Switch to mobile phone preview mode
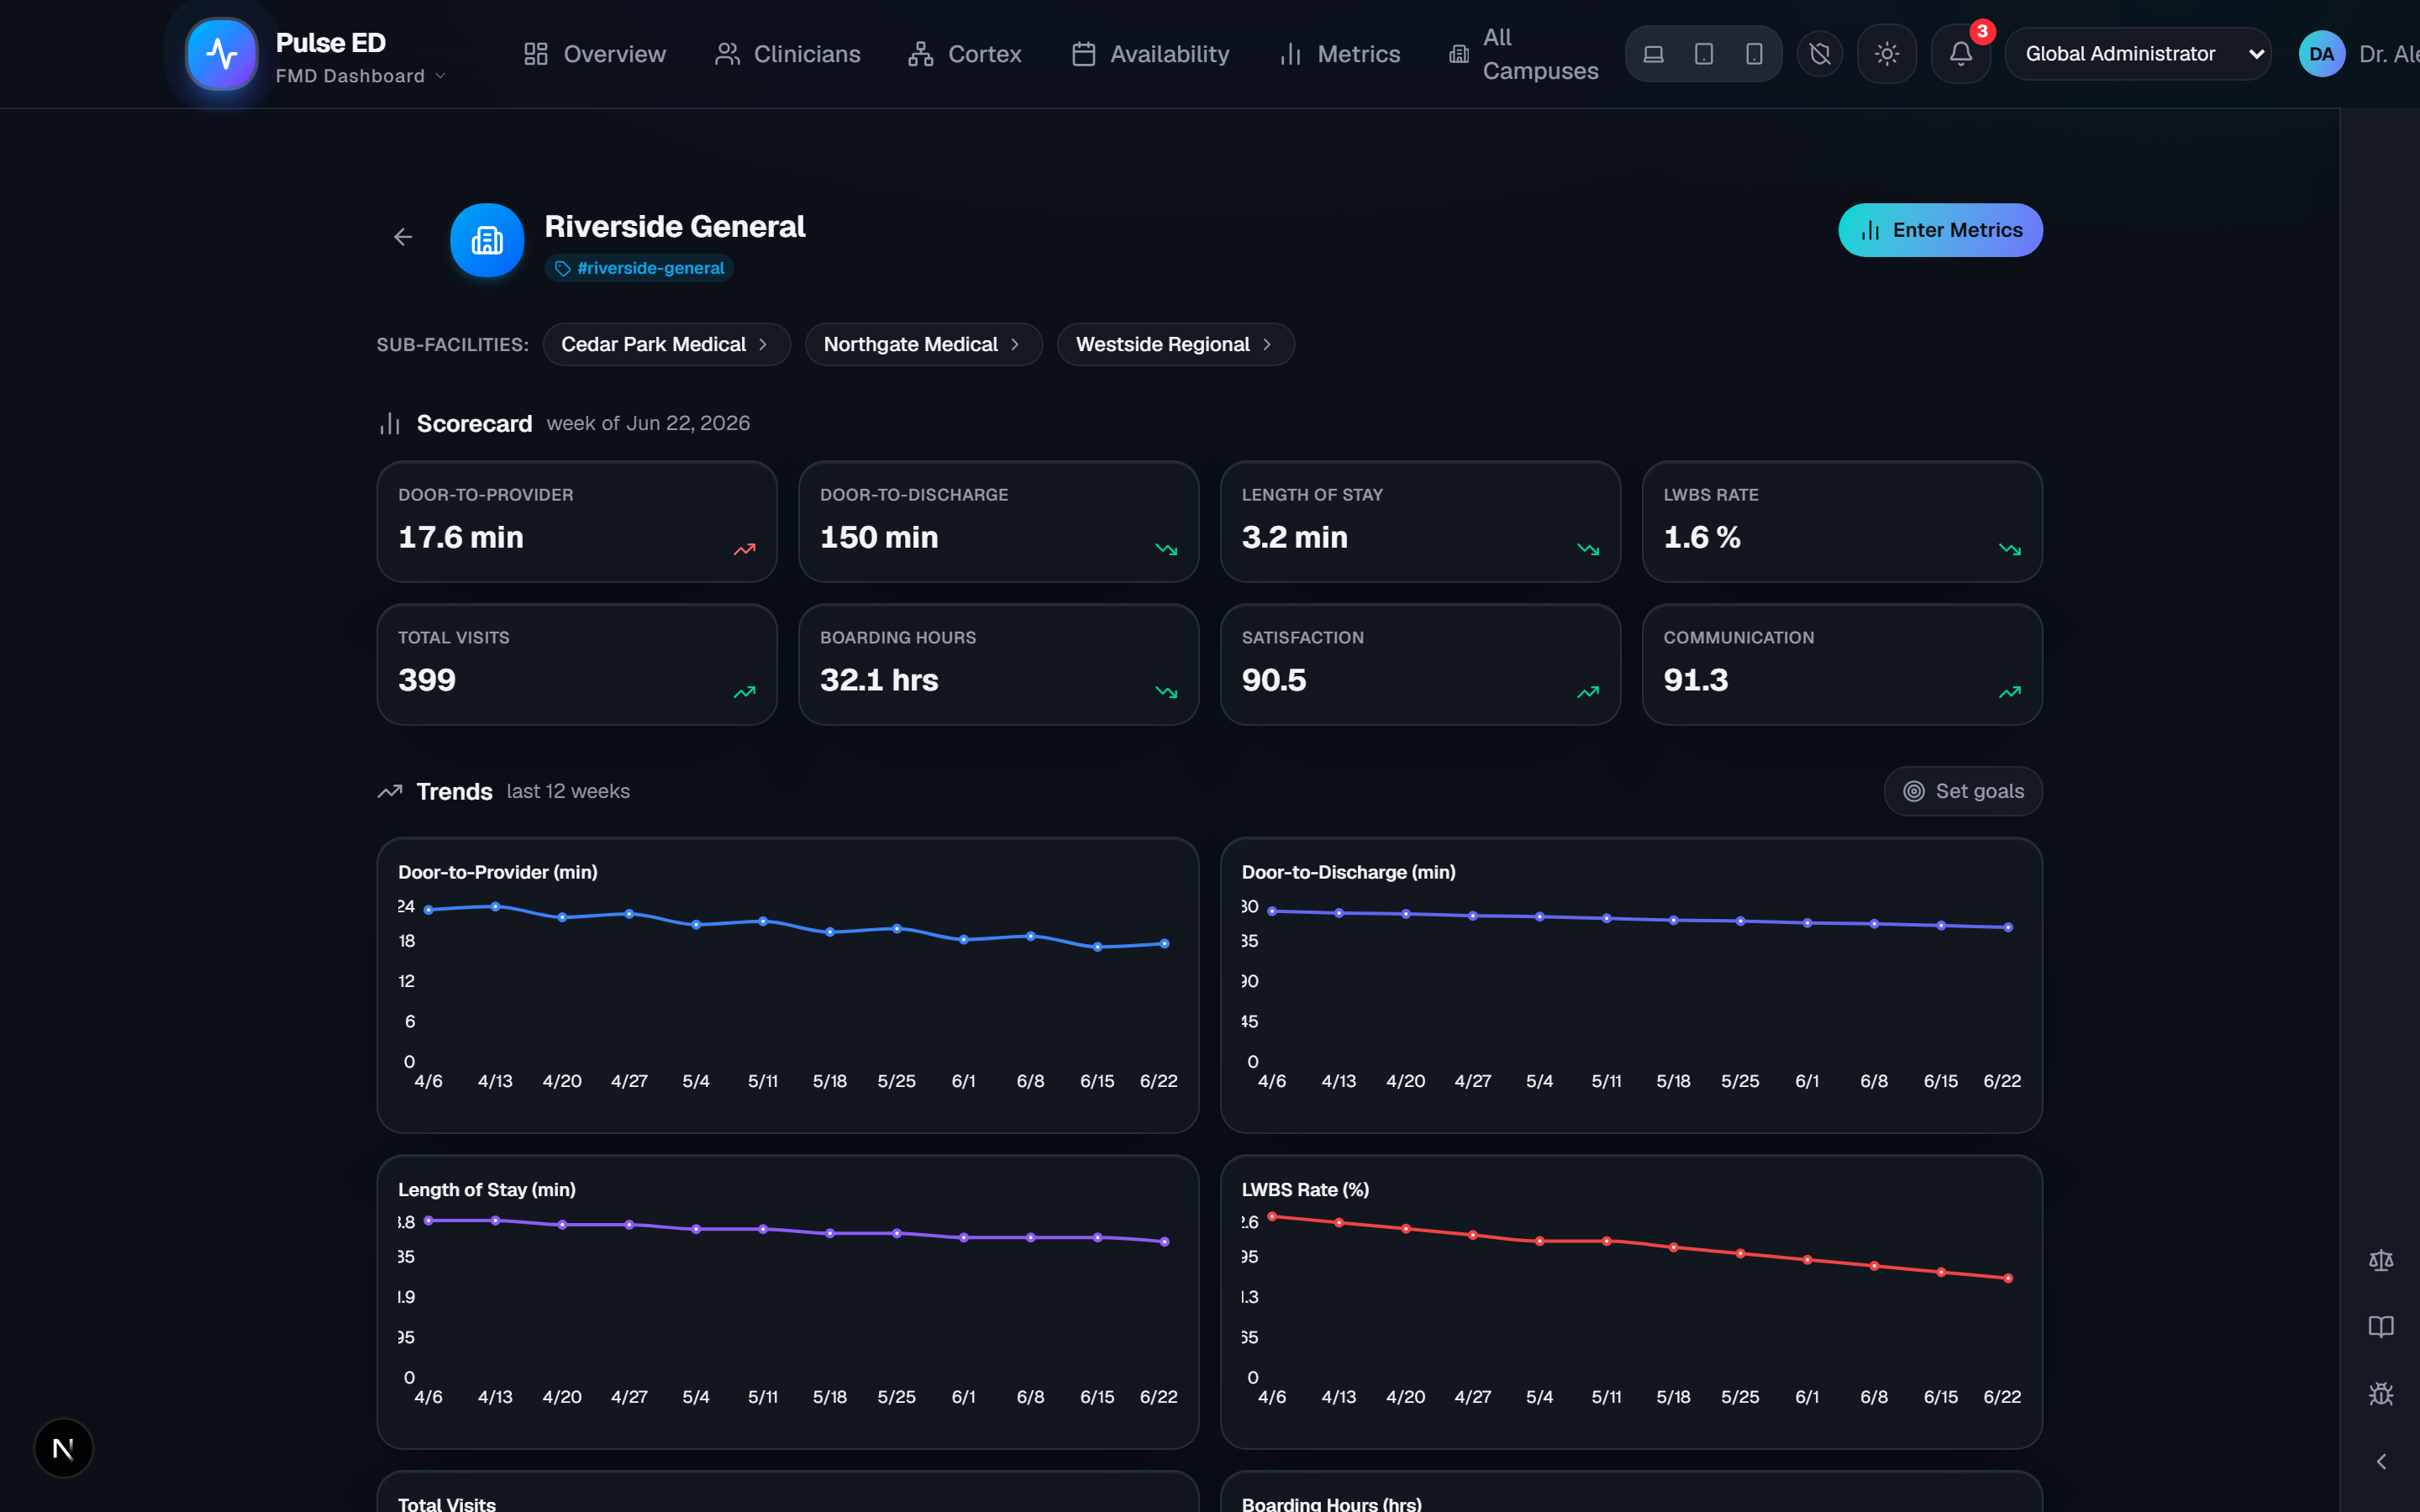The width and height of the screenshot is (2420, 1512). pyautogui.click(x=1754, y=54)
